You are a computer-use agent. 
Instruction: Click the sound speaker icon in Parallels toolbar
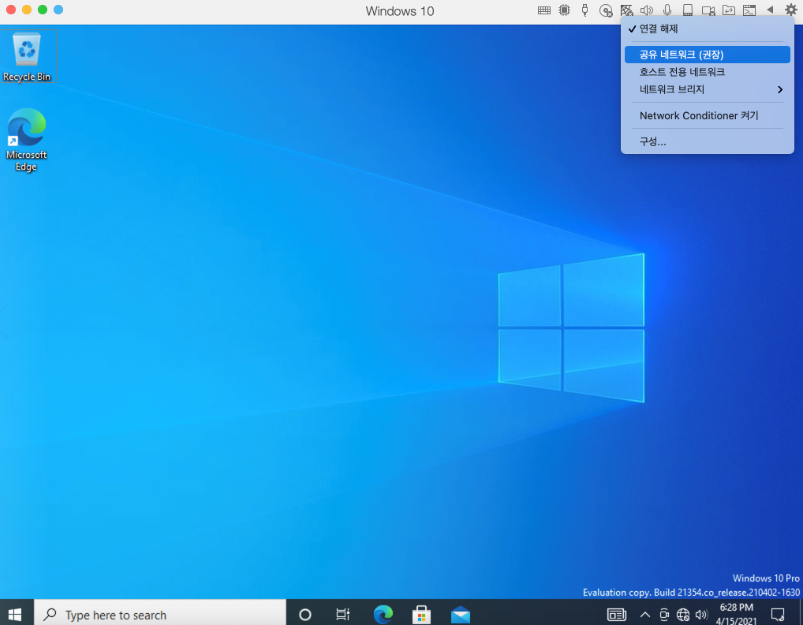click(x=647, y=10)
